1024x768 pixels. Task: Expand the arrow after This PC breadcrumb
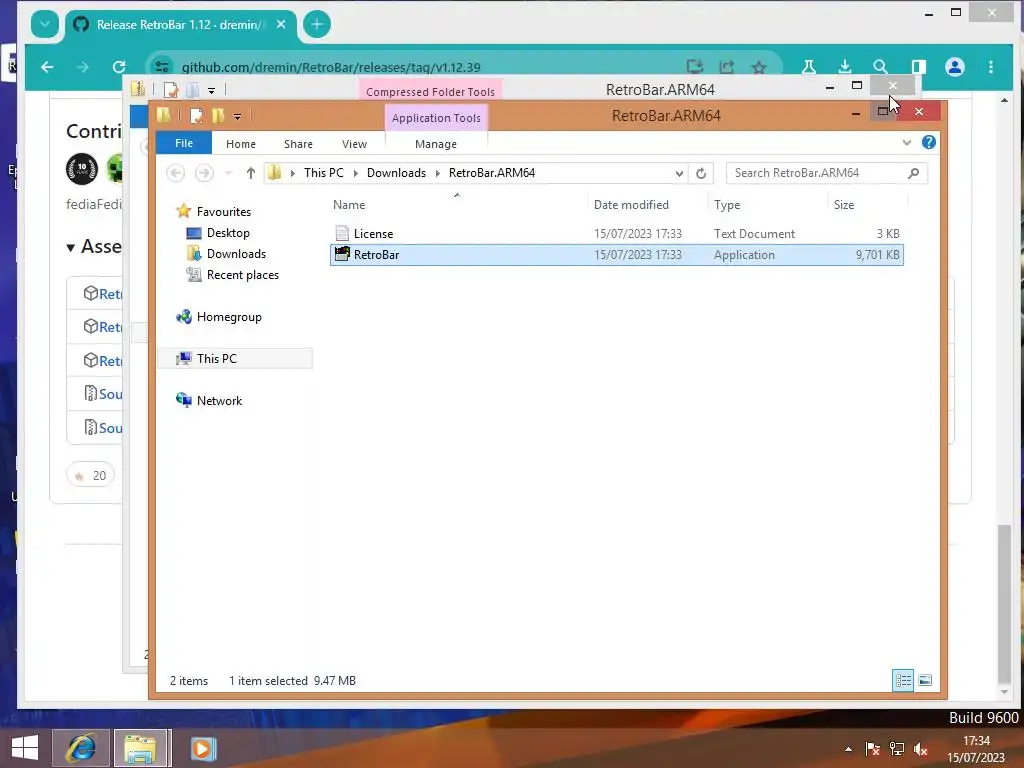click(x=355, y=173)
